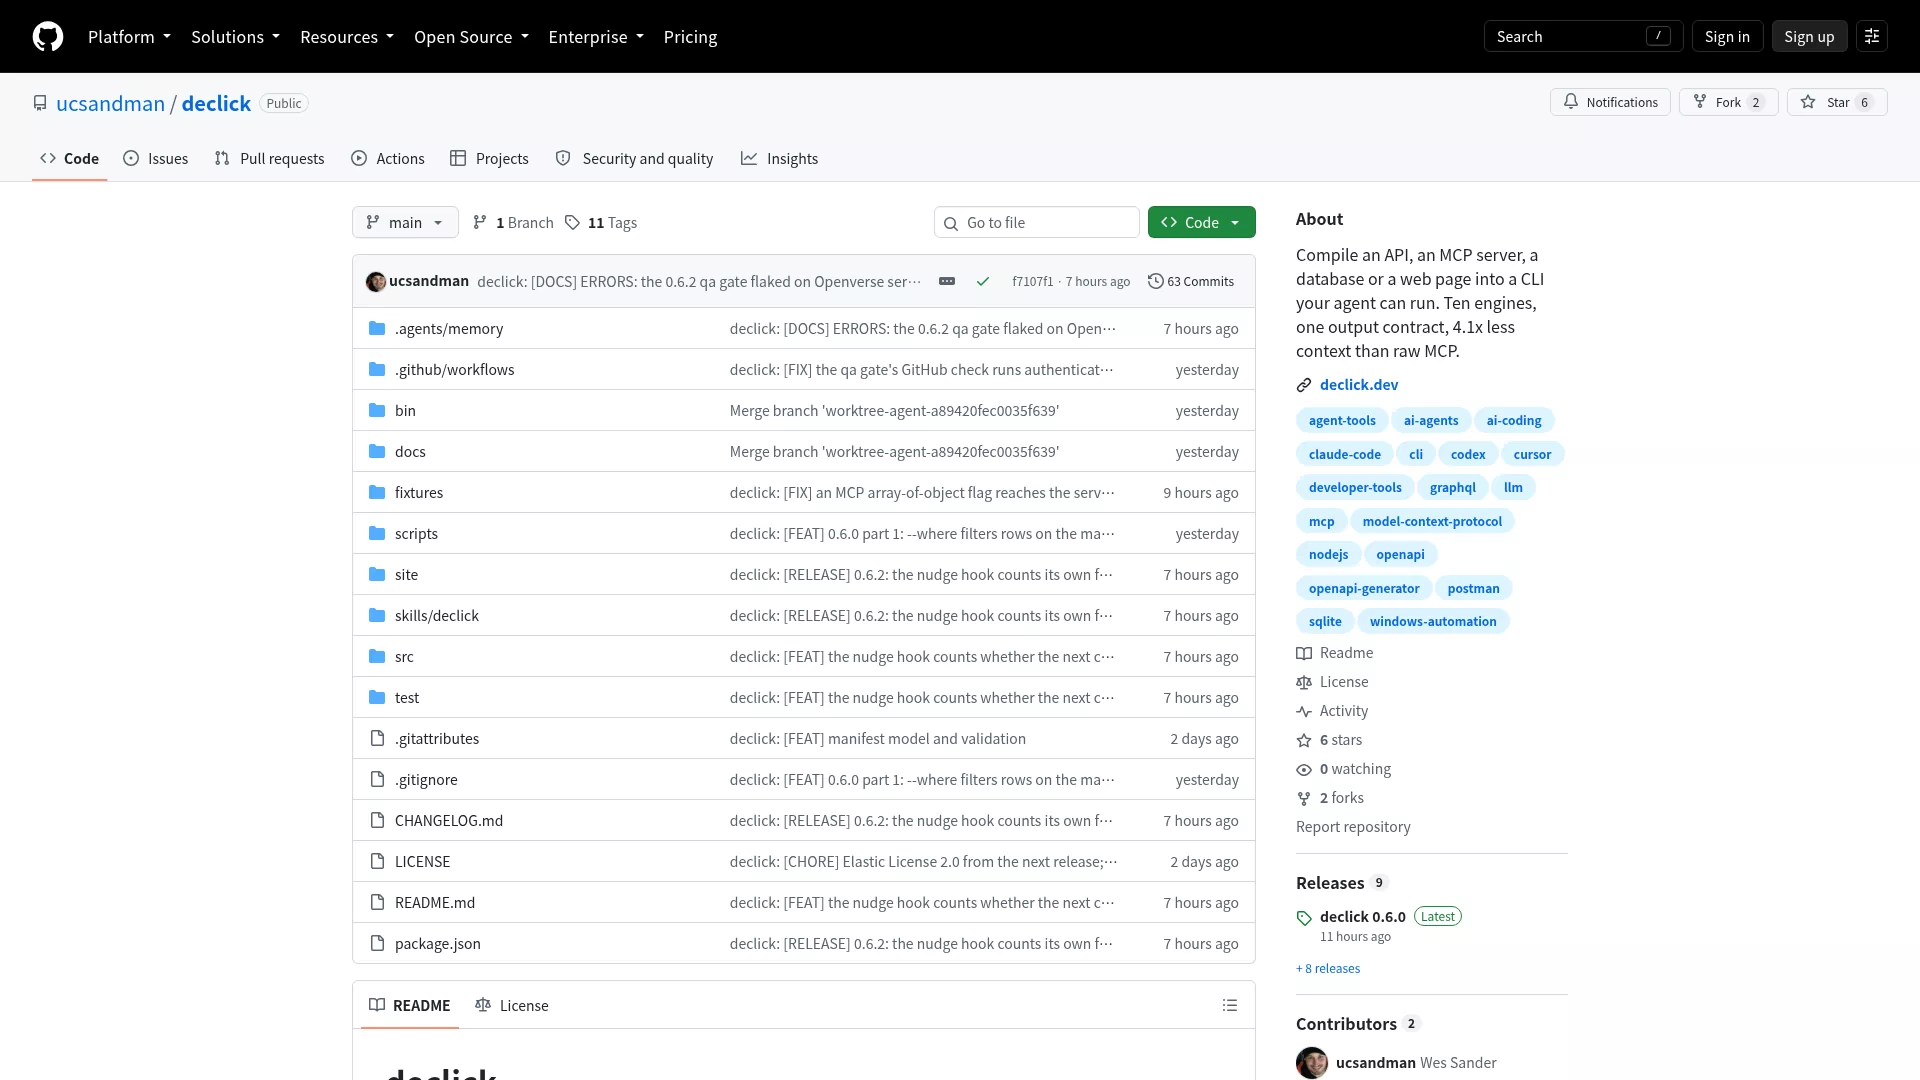Click the GitHub logo icon
Screen dimensions: 1920x1080
[x=48, y=37]
